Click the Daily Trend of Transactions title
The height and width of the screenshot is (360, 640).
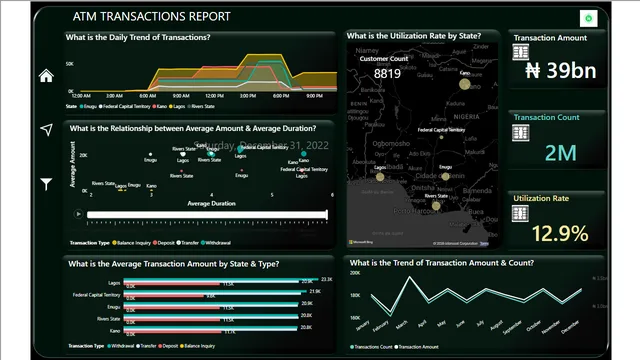pyautogui.click(x=138, y=37)
